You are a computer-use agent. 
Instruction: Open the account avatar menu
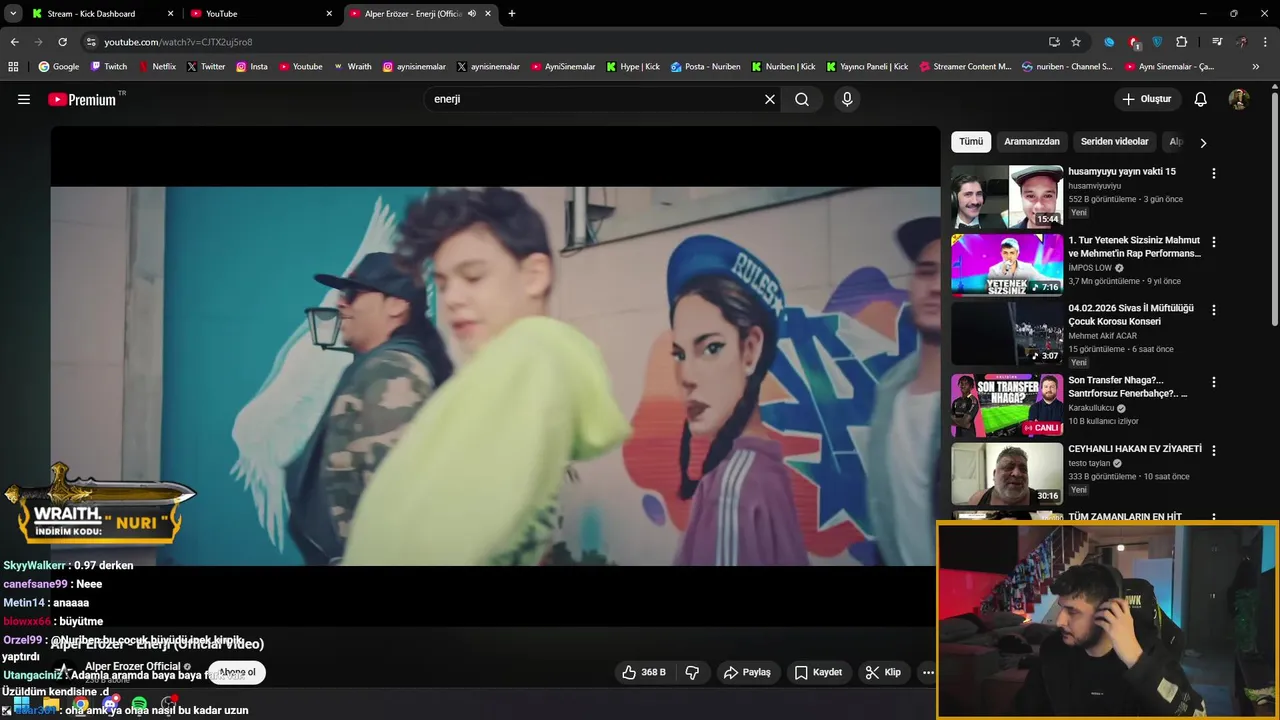1238,99
